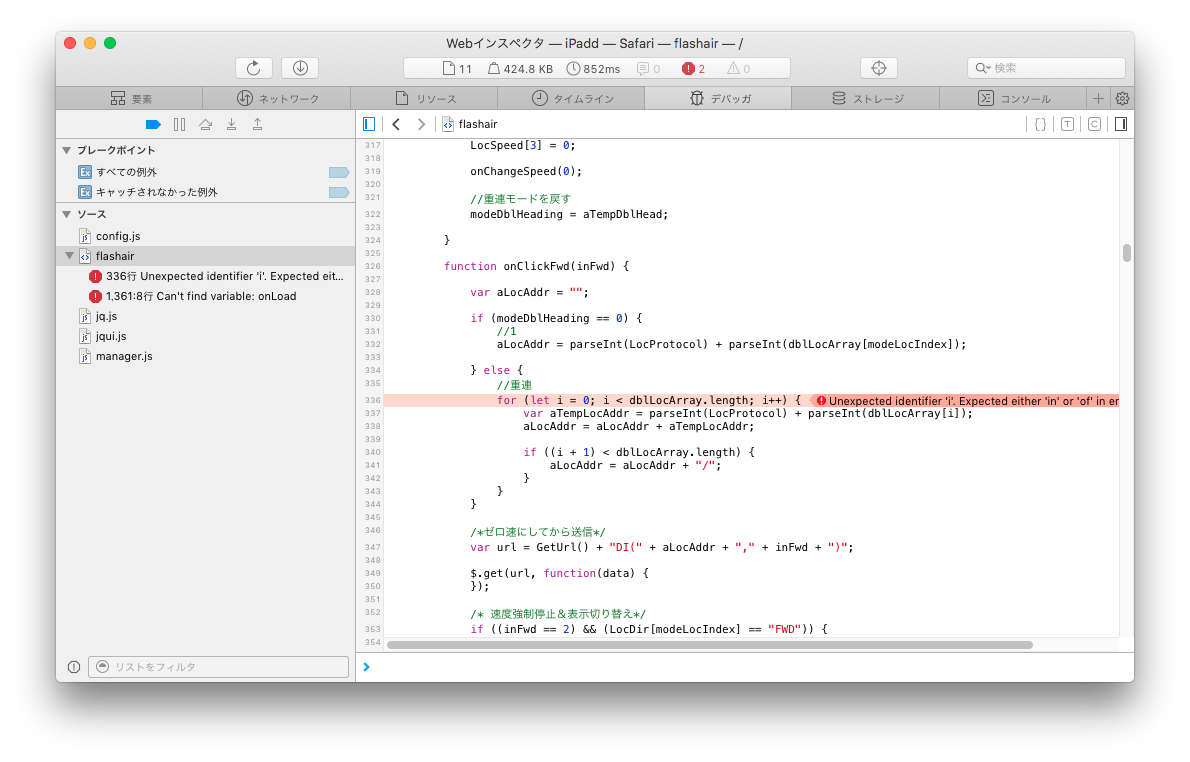Open jqui.js in the source list
Image resolution: width=1190 pixels, height=762 pixels.
tap(206, 335)
